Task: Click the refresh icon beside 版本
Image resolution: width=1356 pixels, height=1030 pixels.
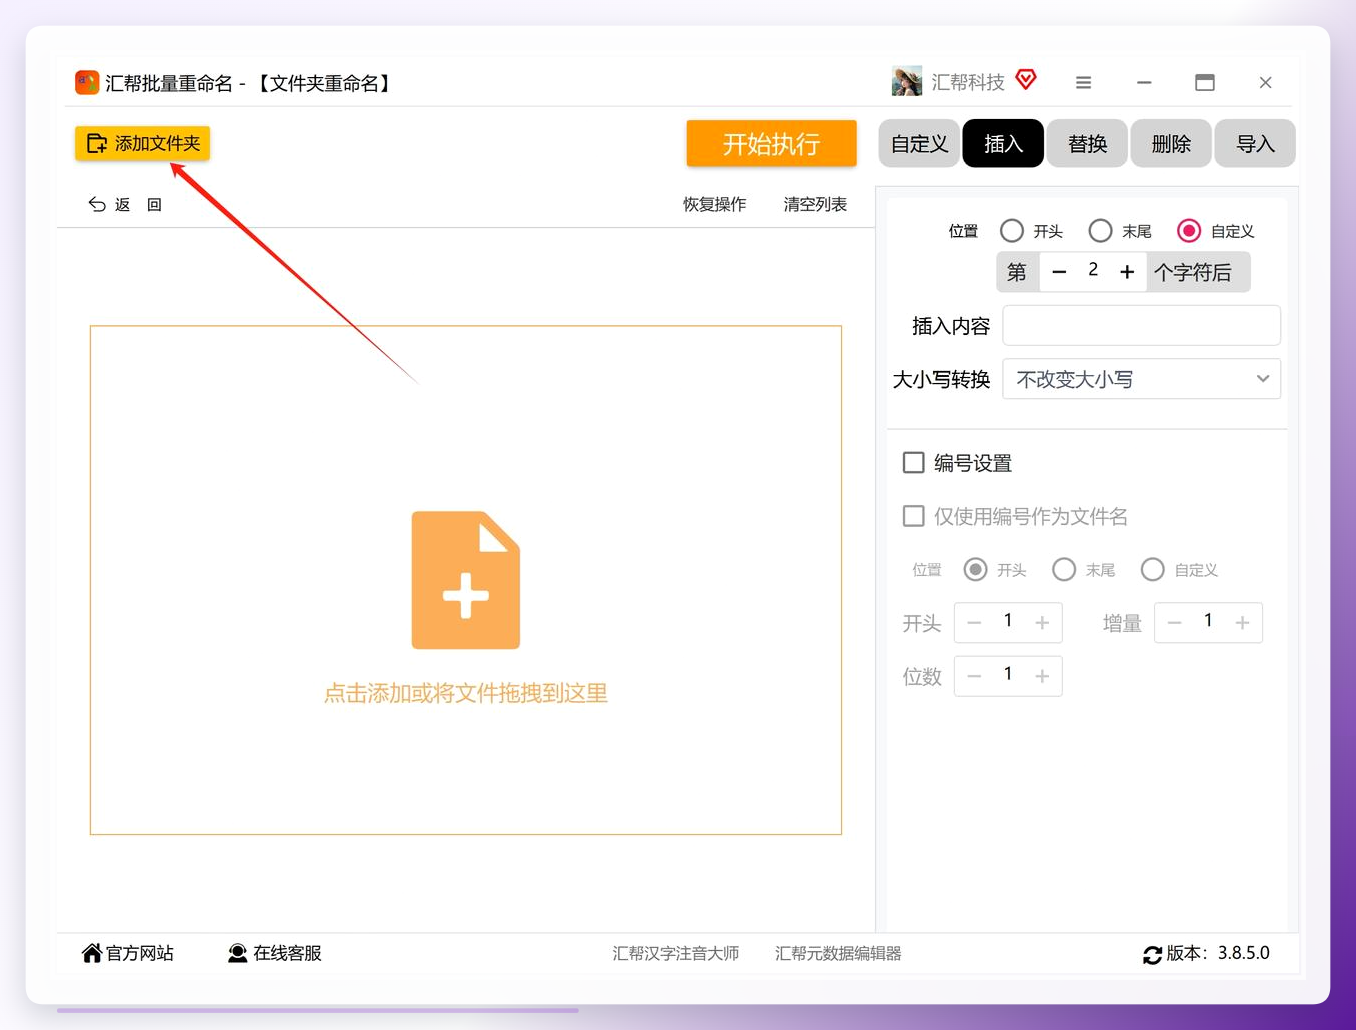Action: pos(1152,955)
